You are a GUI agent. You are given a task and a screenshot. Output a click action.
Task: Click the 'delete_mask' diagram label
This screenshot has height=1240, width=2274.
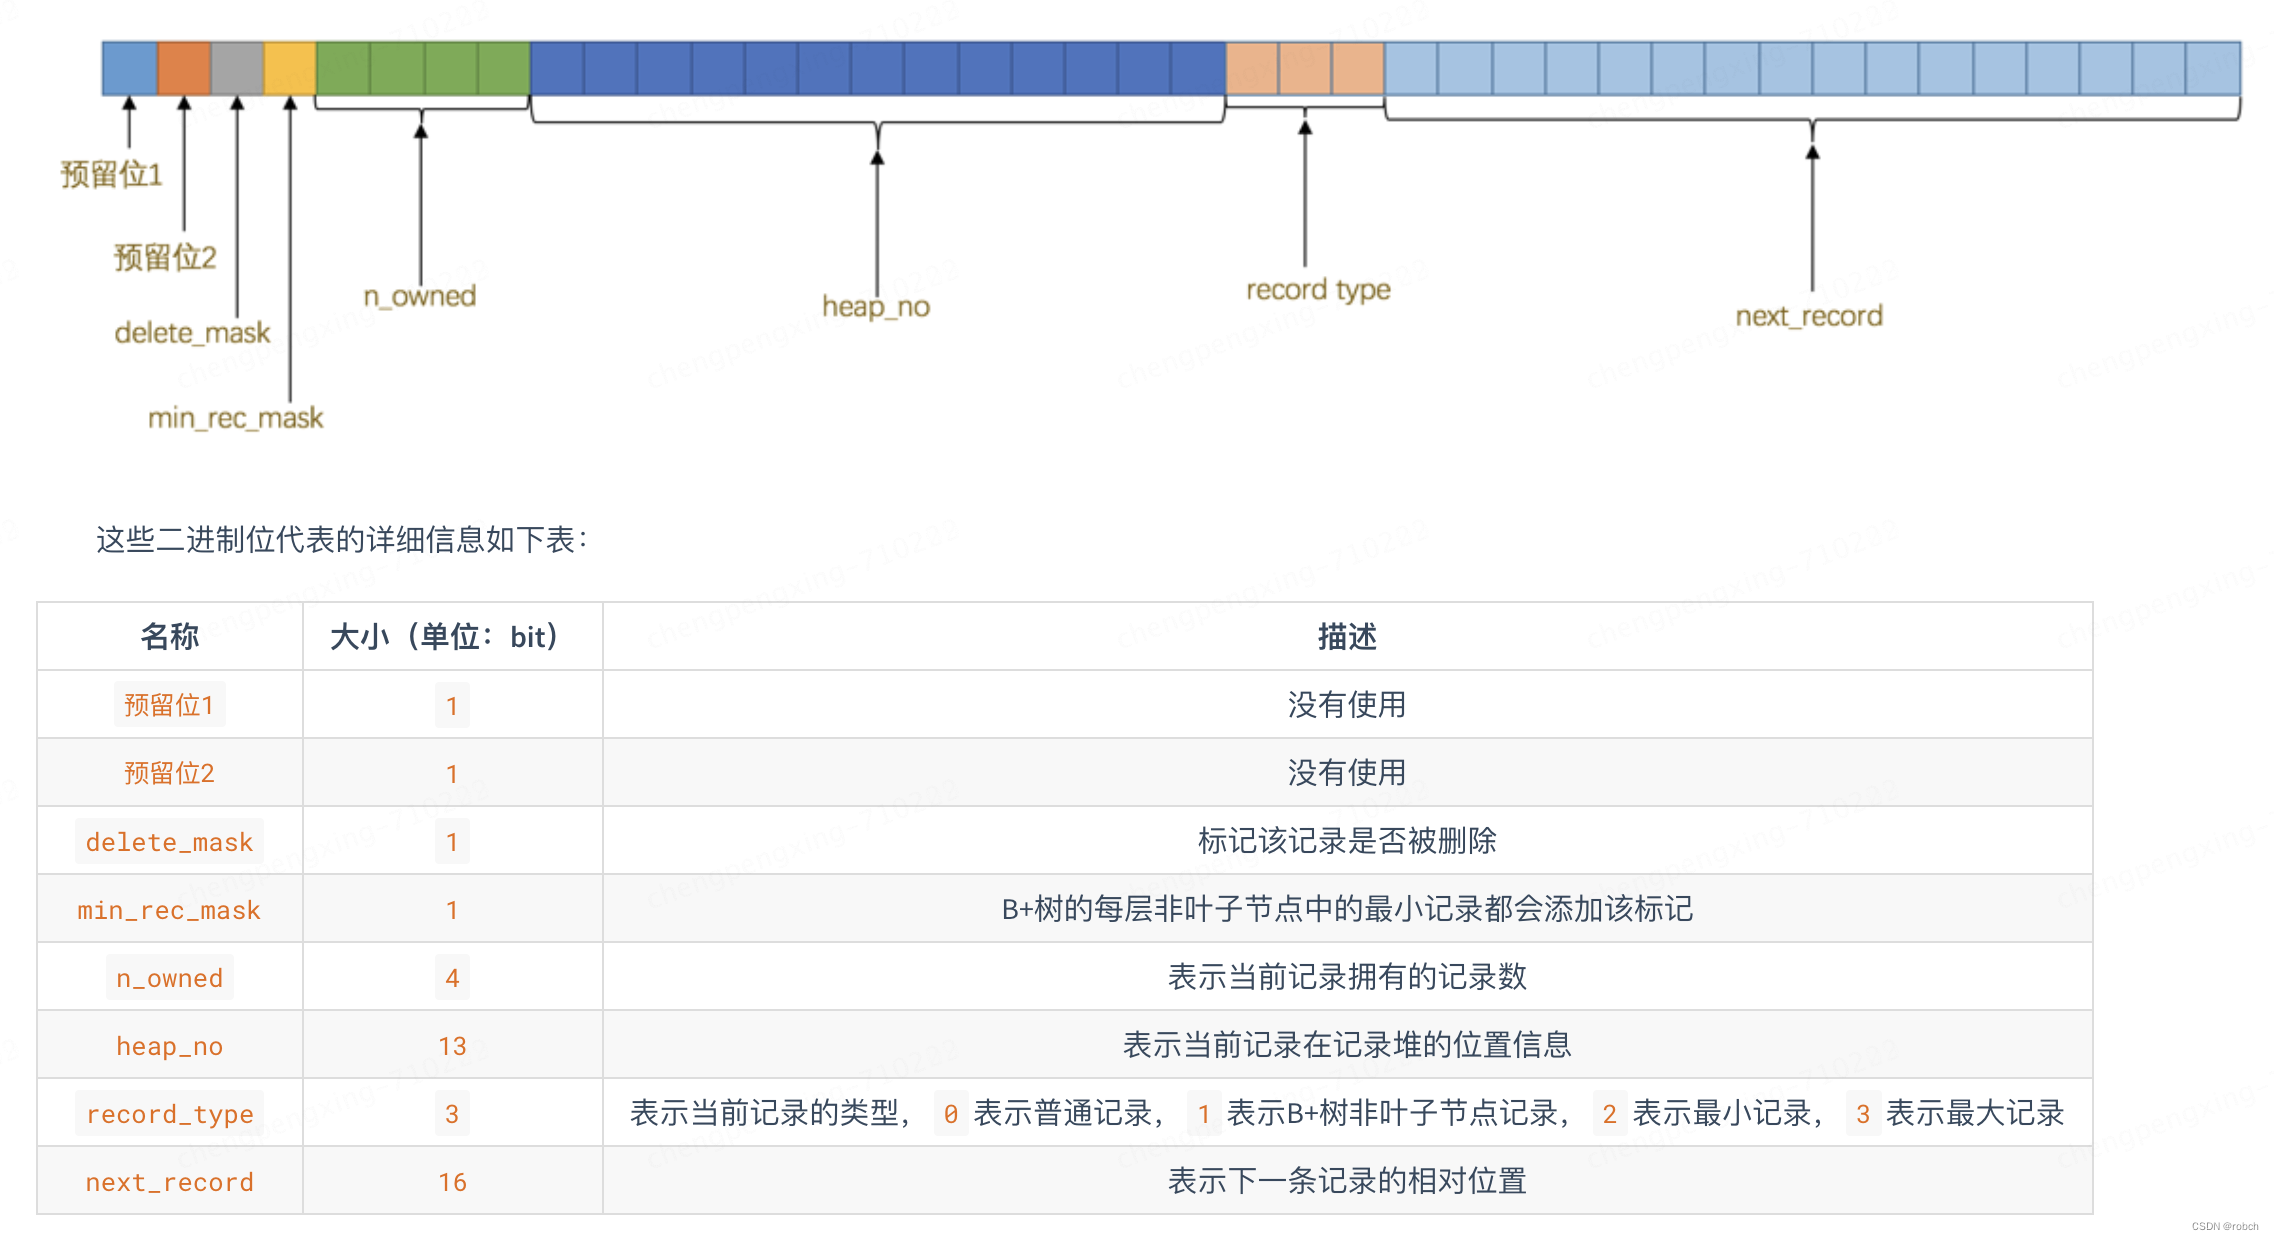pyautogui.click(x=192, y=332)
